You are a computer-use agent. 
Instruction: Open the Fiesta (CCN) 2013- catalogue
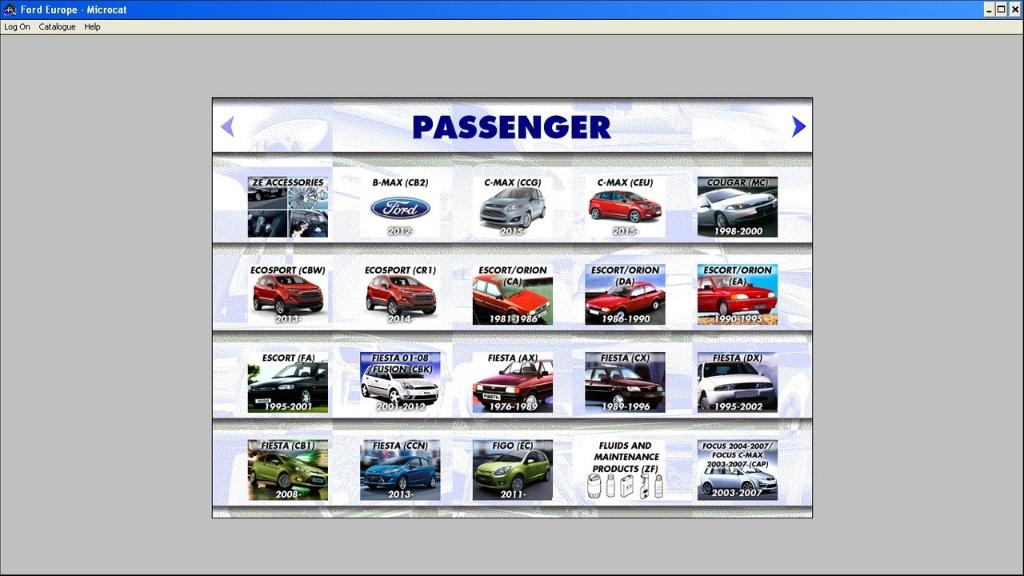click(400, 470)
